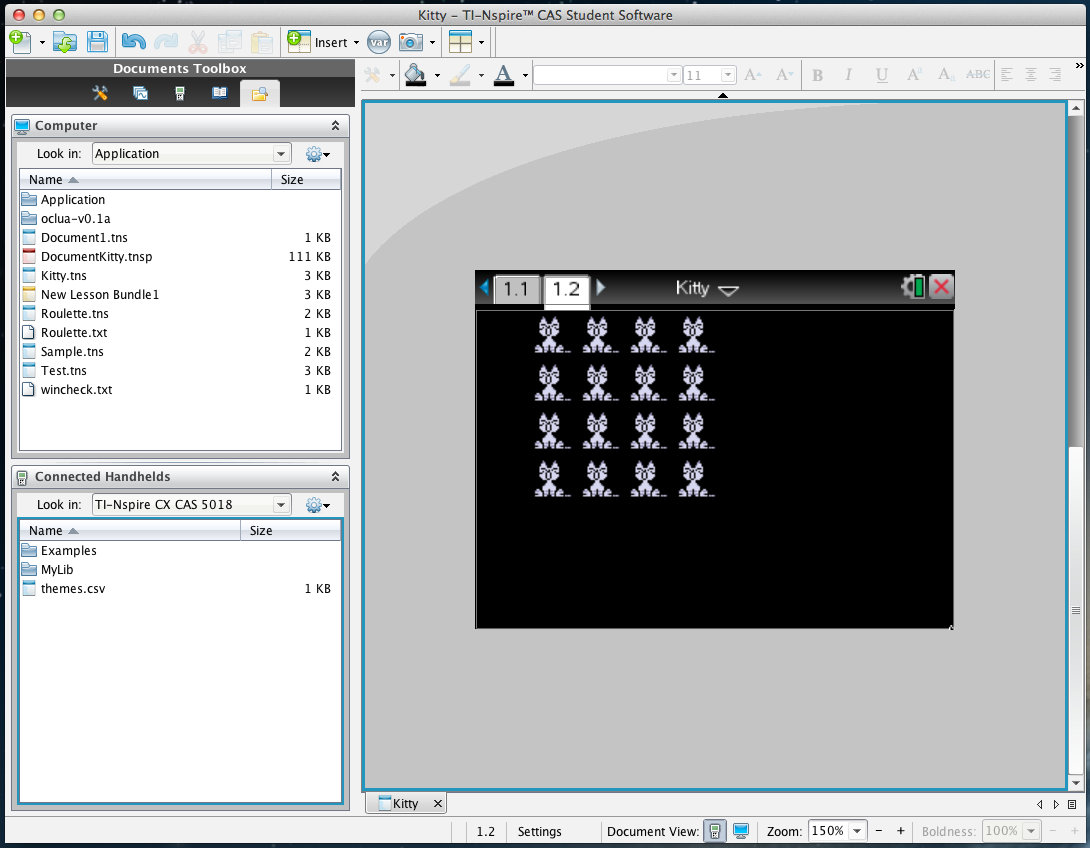Click the red X close document icon
Screen dimensions: 1090x848
(x=941, y=286)
